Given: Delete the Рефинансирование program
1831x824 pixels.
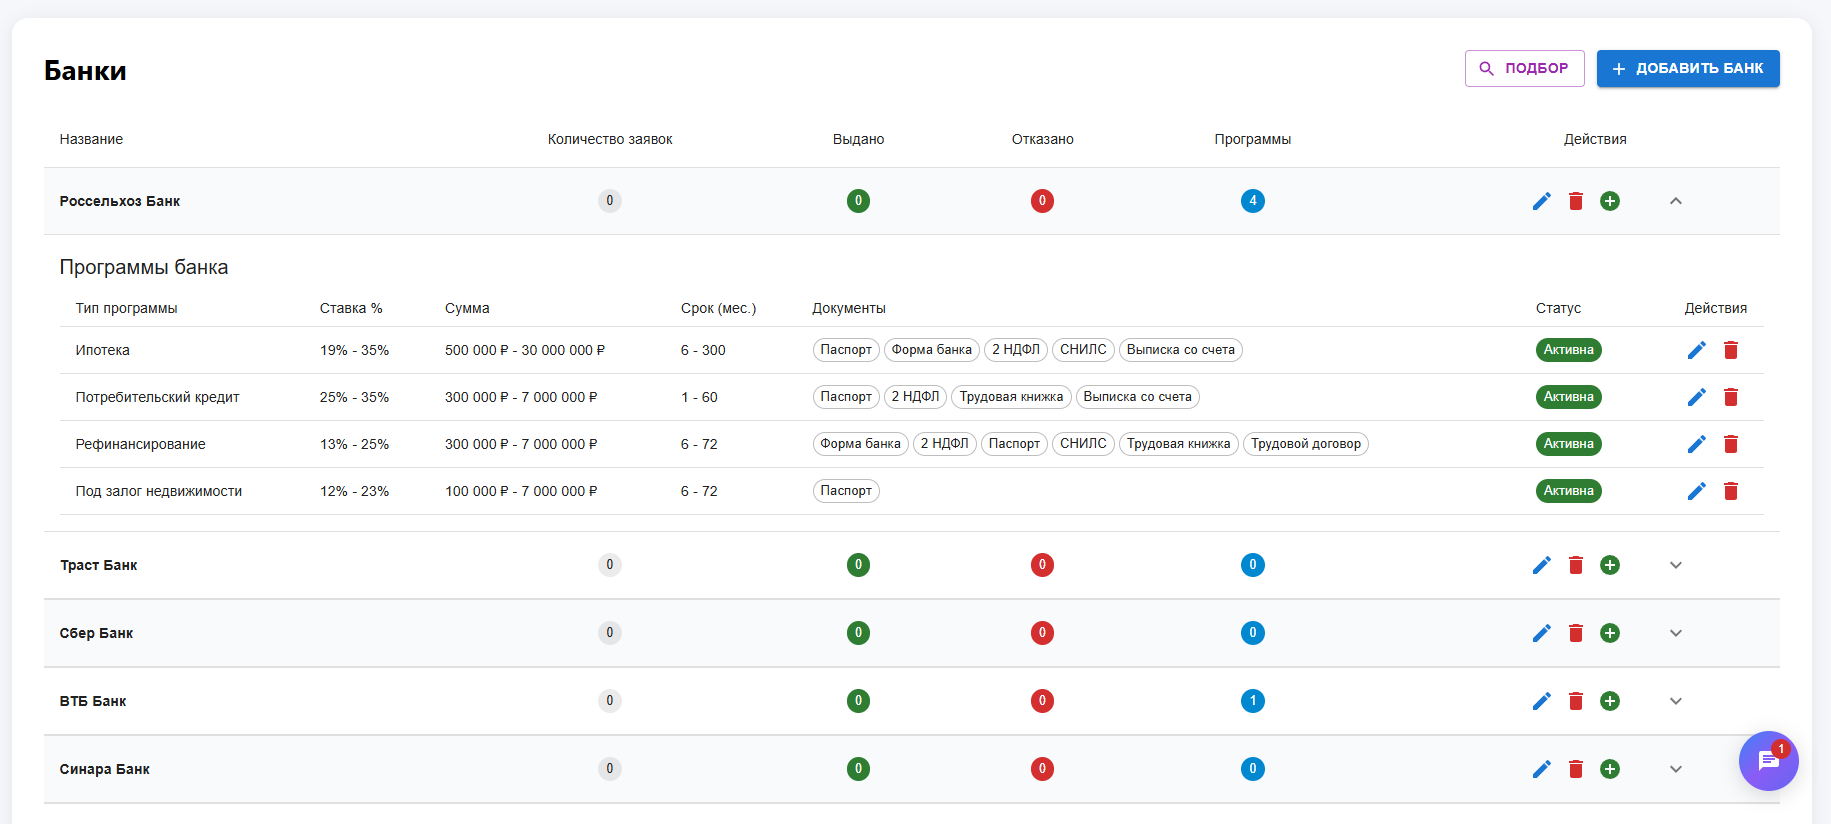Looking at the screenshot, I should click(x=1730, y=444).
